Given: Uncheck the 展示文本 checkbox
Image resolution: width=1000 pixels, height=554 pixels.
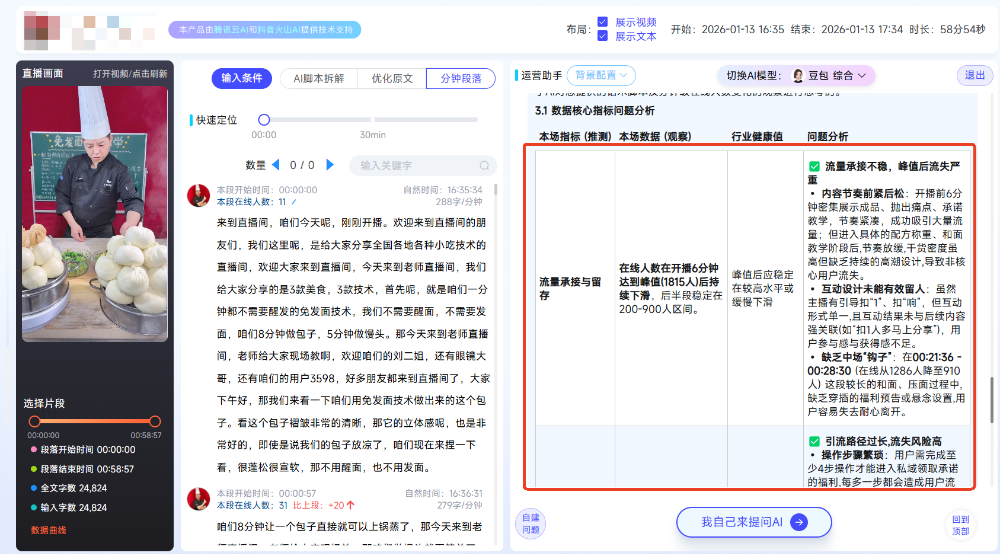Looking at the screenshot, I should 602,36.
